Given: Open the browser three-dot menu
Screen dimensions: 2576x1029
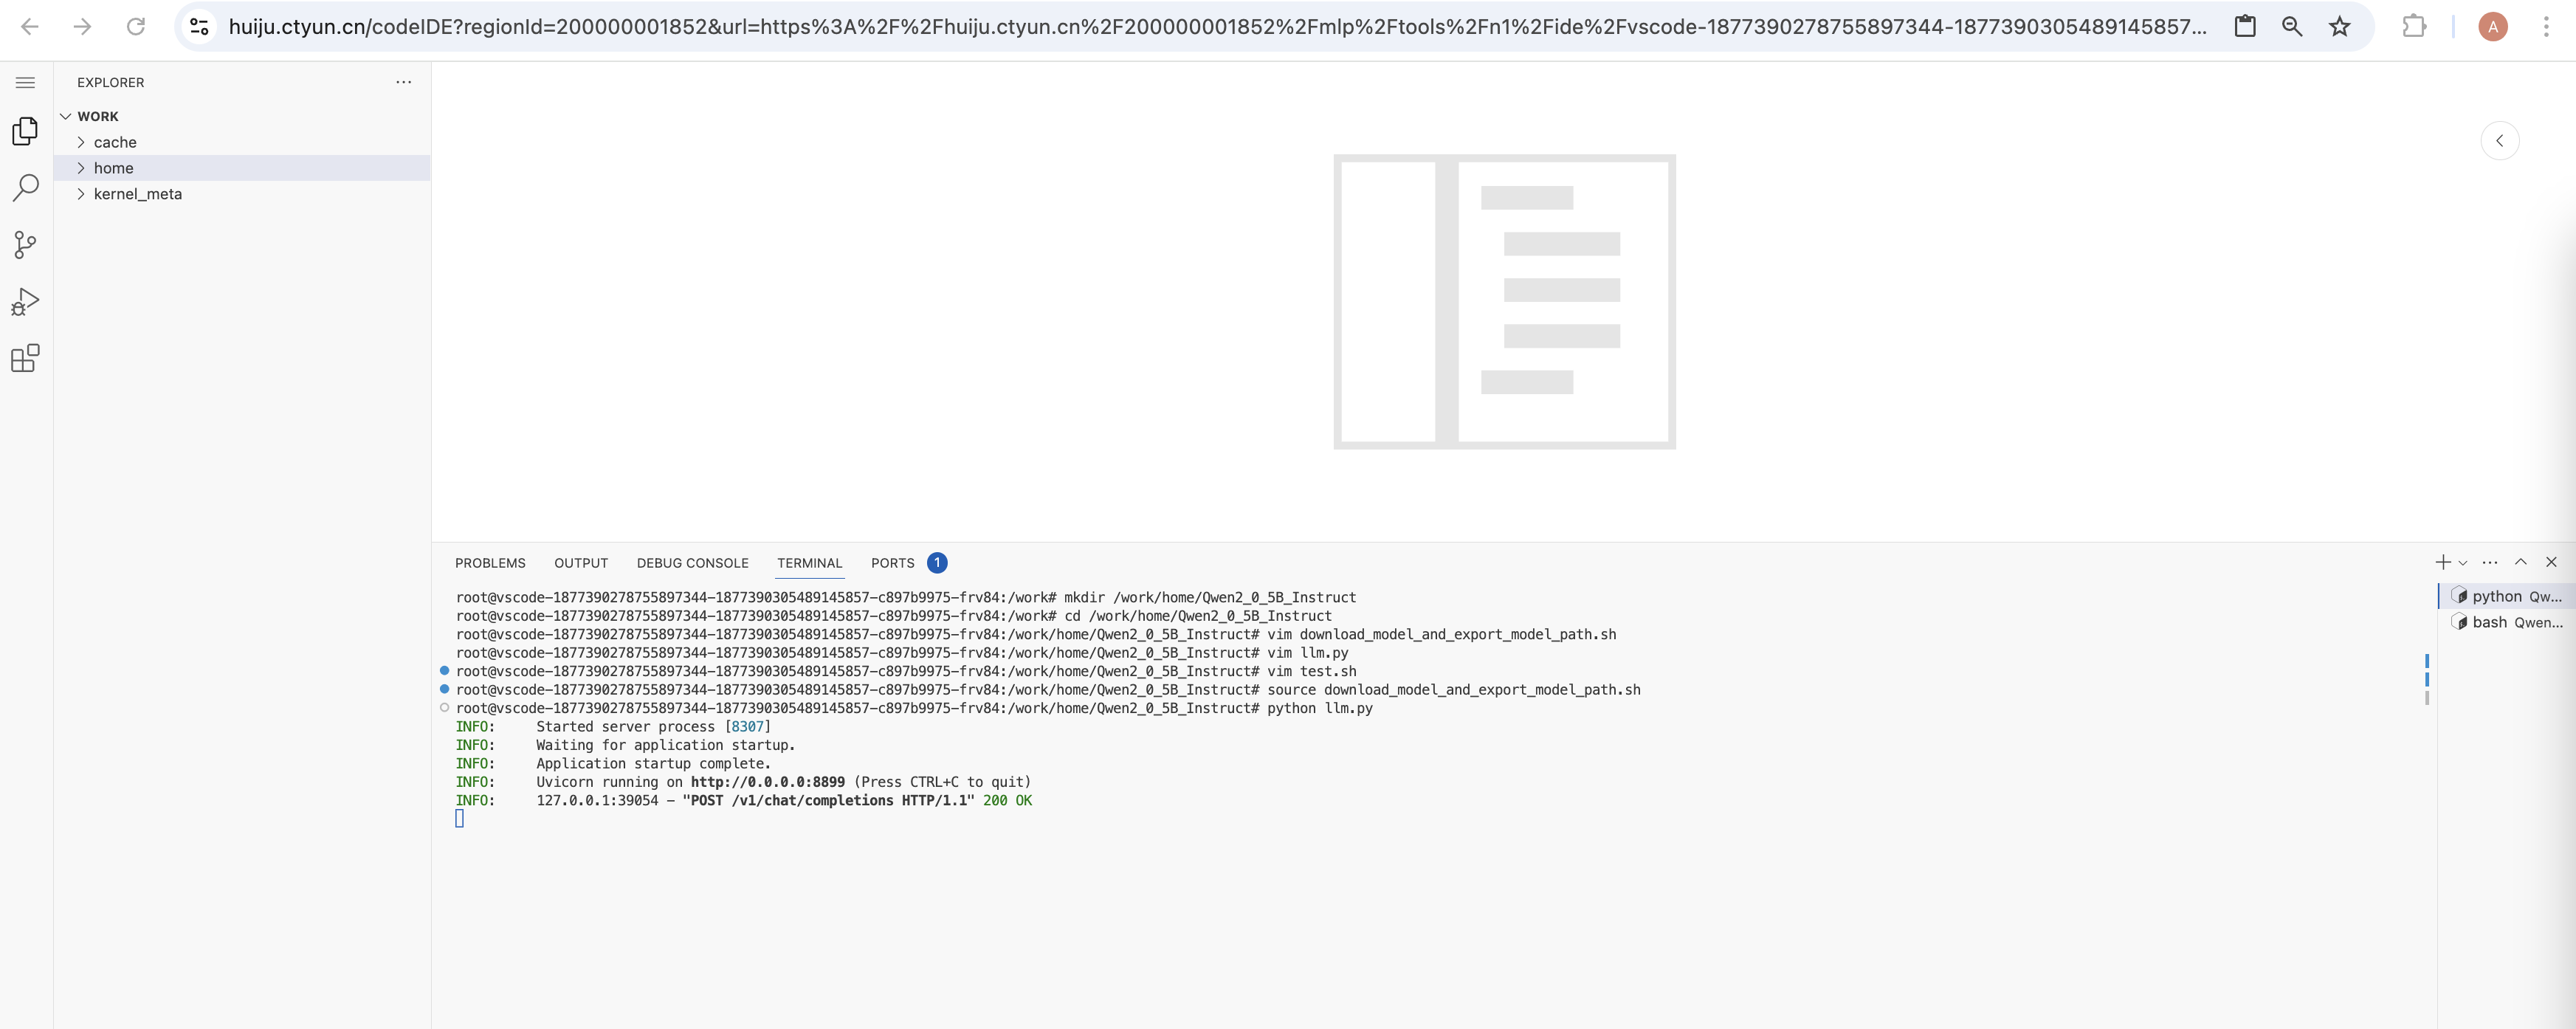Looking at the screenshot, I should [x=2546, y=27].
